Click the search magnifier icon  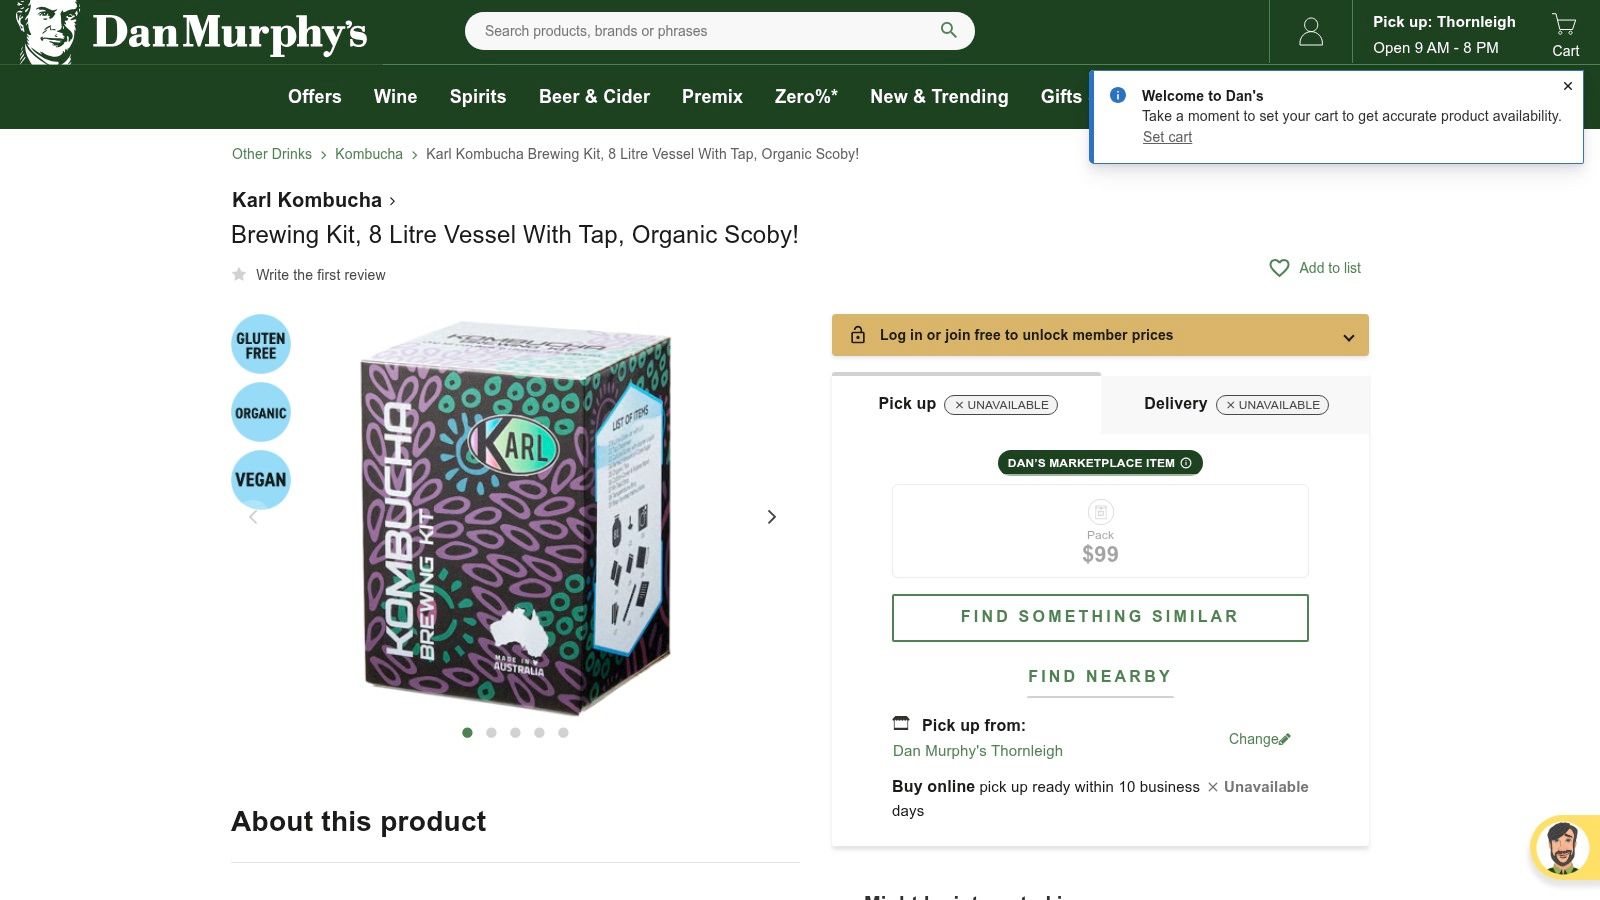pyautogui.click(x=948, y=30)
